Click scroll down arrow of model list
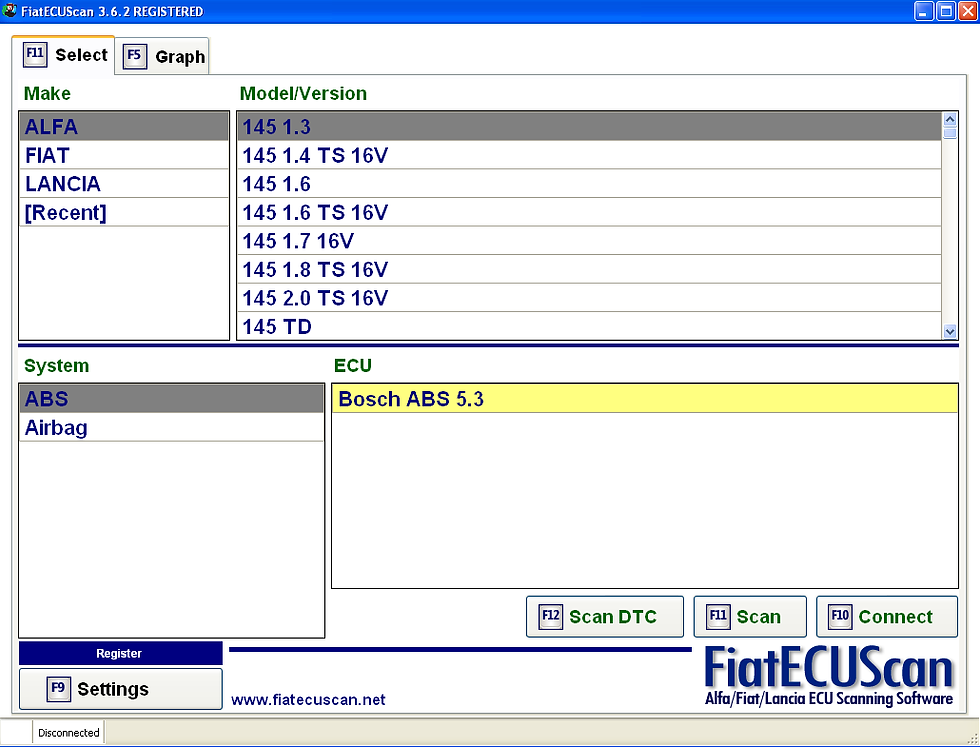 coord(949,331)
